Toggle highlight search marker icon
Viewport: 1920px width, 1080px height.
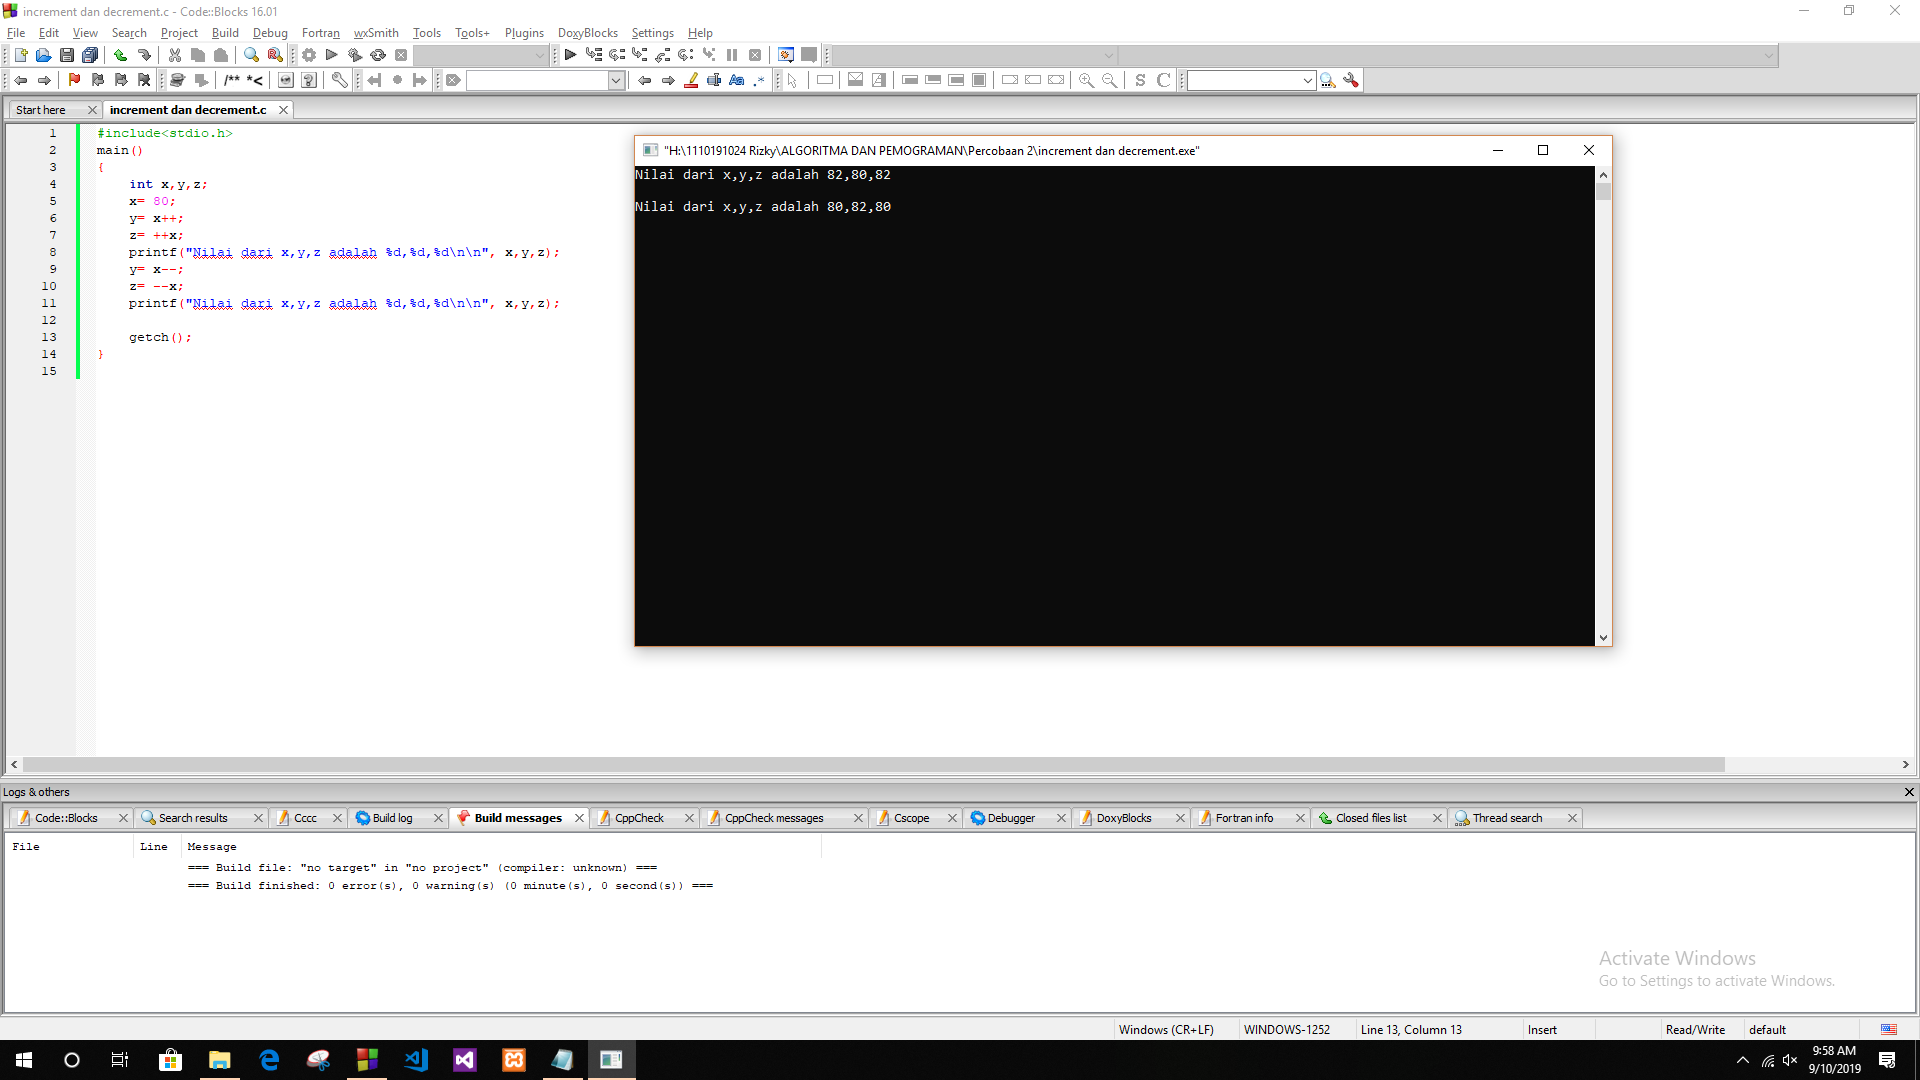691,80
